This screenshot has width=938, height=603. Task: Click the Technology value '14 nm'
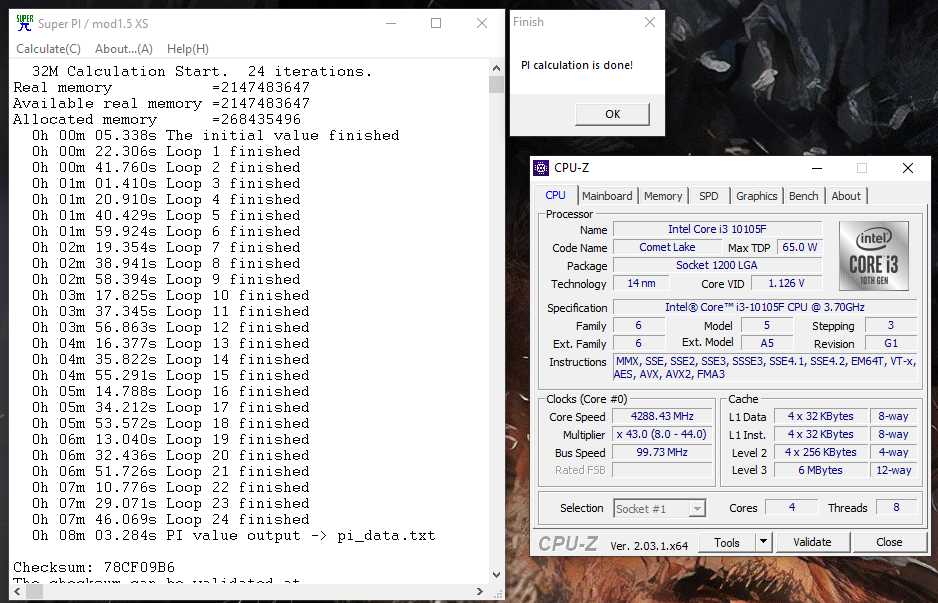pyautogui.click(x=641, y=283)
